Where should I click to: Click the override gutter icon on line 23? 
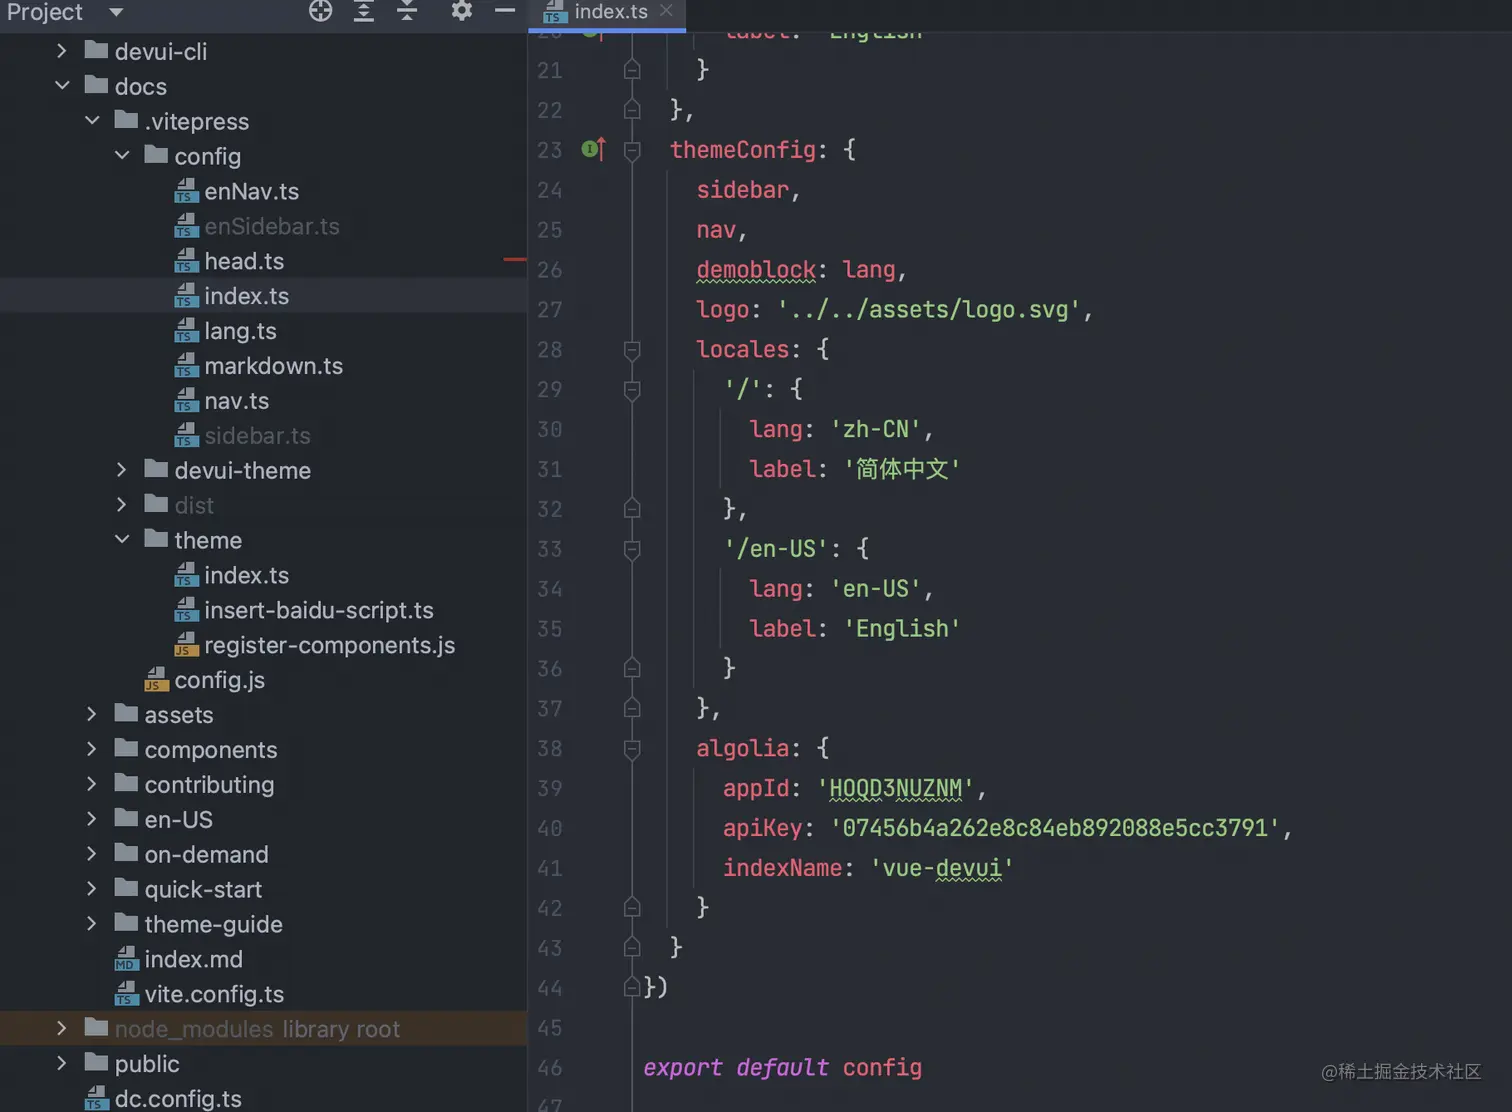click(x=594, y=150)
